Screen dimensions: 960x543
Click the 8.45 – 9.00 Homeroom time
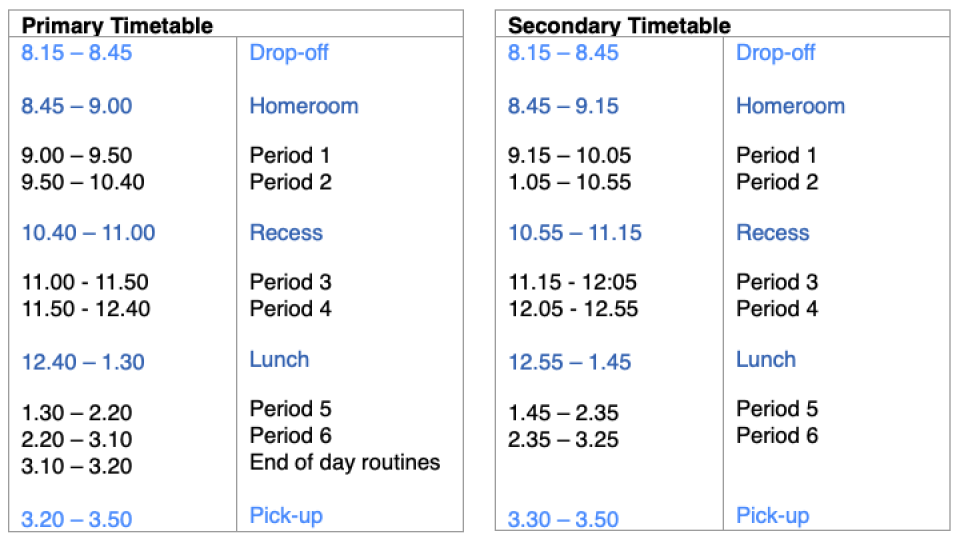pyautogui.click(x=76, y=106)
